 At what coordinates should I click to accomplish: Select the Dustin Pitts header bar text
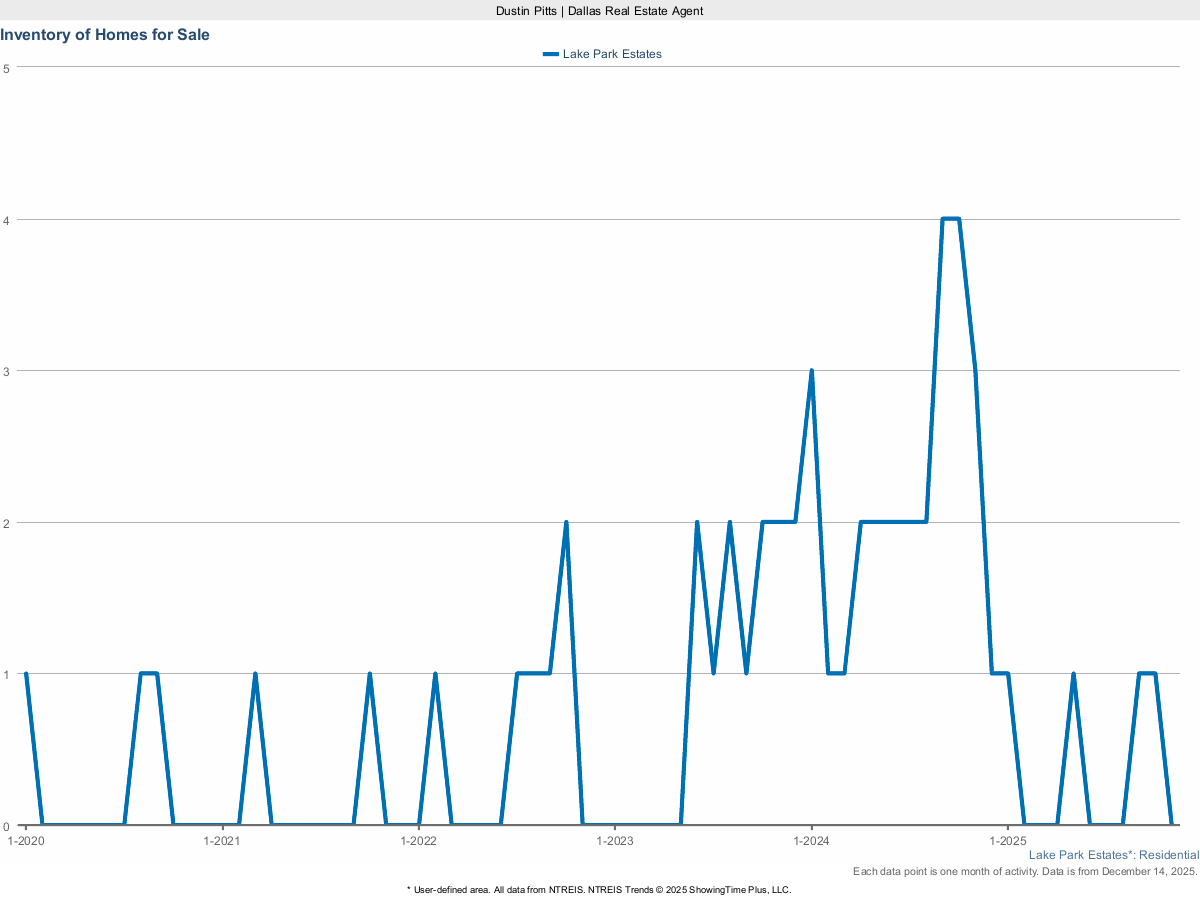[600, 10]
